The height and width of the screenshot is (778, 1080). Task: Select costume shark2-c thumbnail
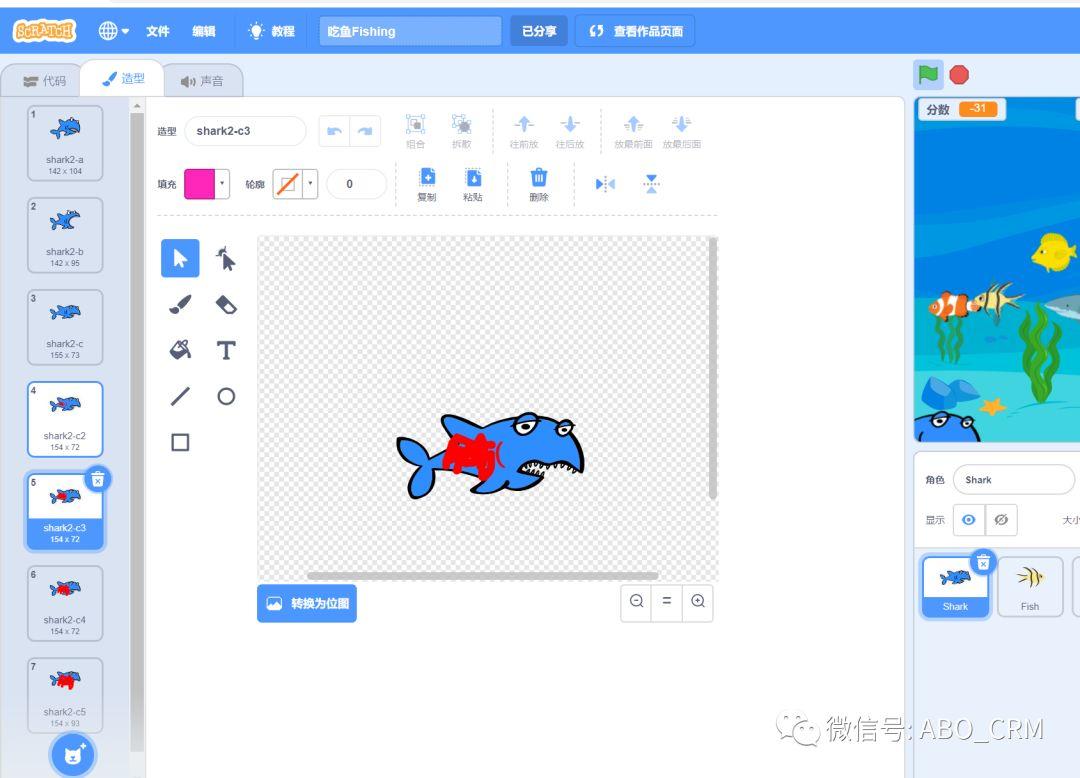[65, 328]
